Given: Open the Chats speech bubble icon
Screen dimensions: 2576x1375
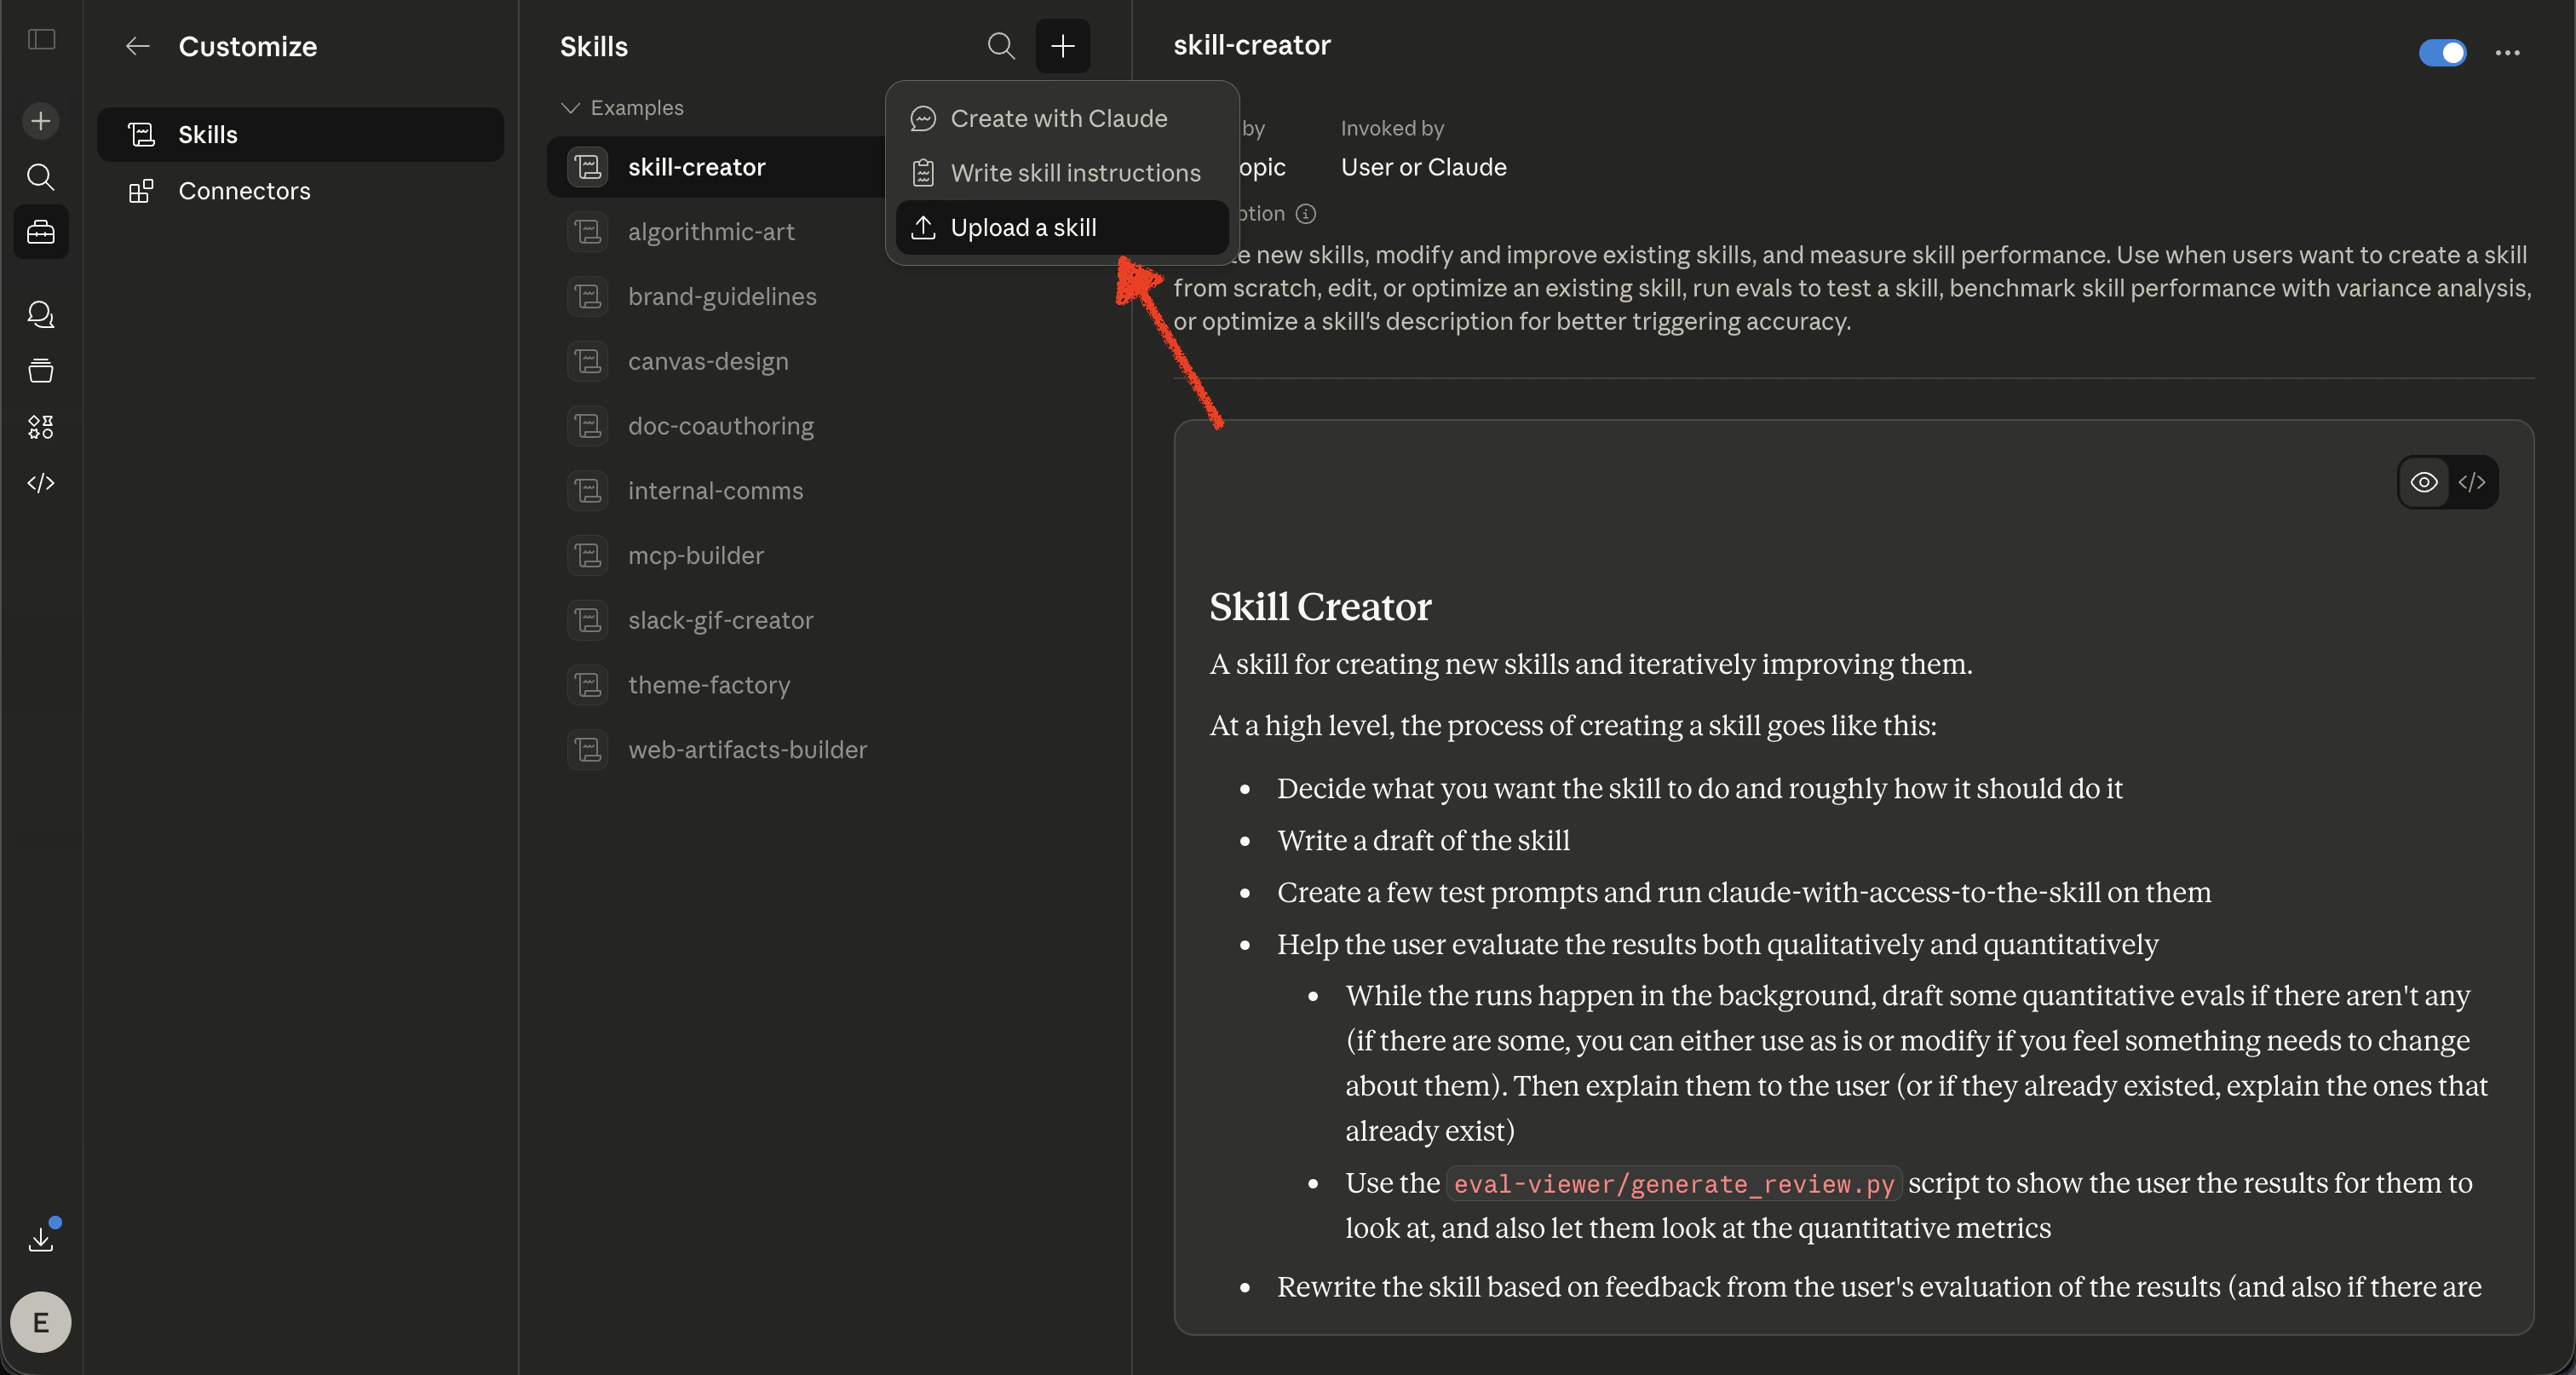Looking at the screenshot, I should (x=41, y=315).
